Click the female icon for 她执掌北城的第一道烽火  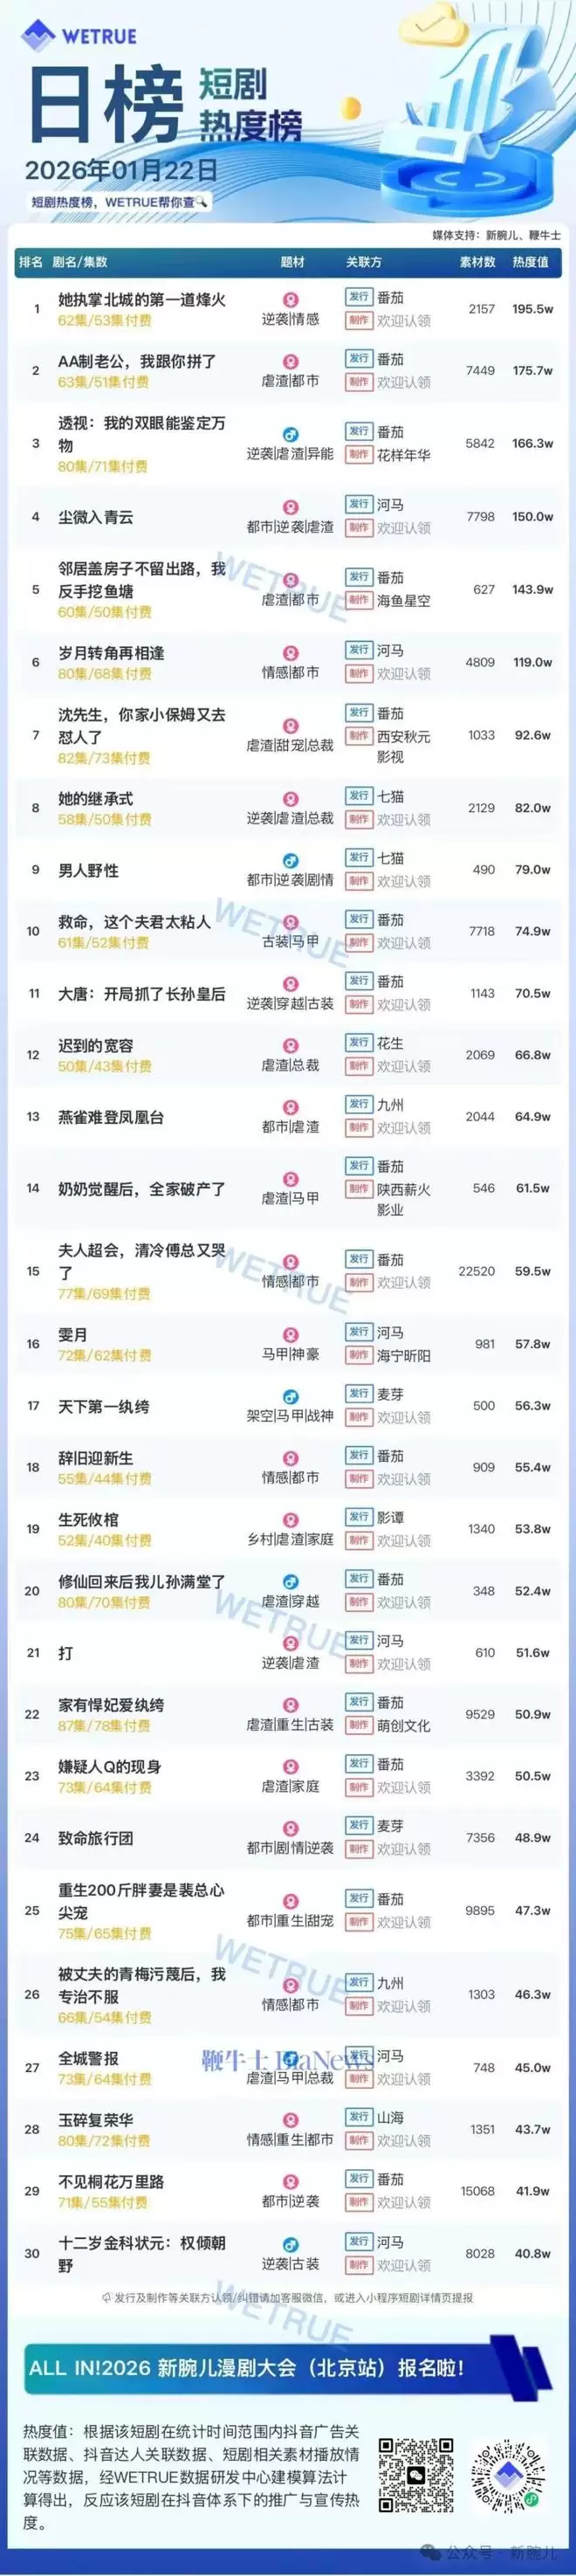(290, 299)
